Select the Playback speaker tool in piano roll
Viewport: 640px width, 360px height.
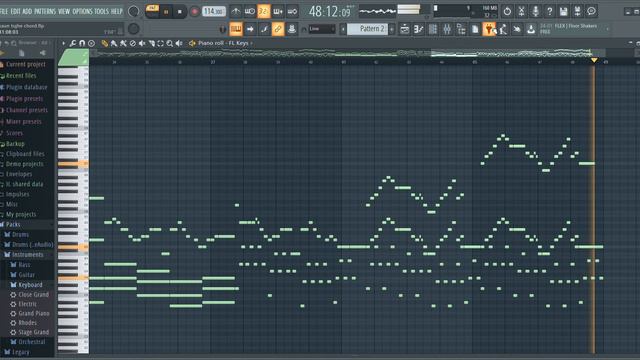(x=179, y=43)
